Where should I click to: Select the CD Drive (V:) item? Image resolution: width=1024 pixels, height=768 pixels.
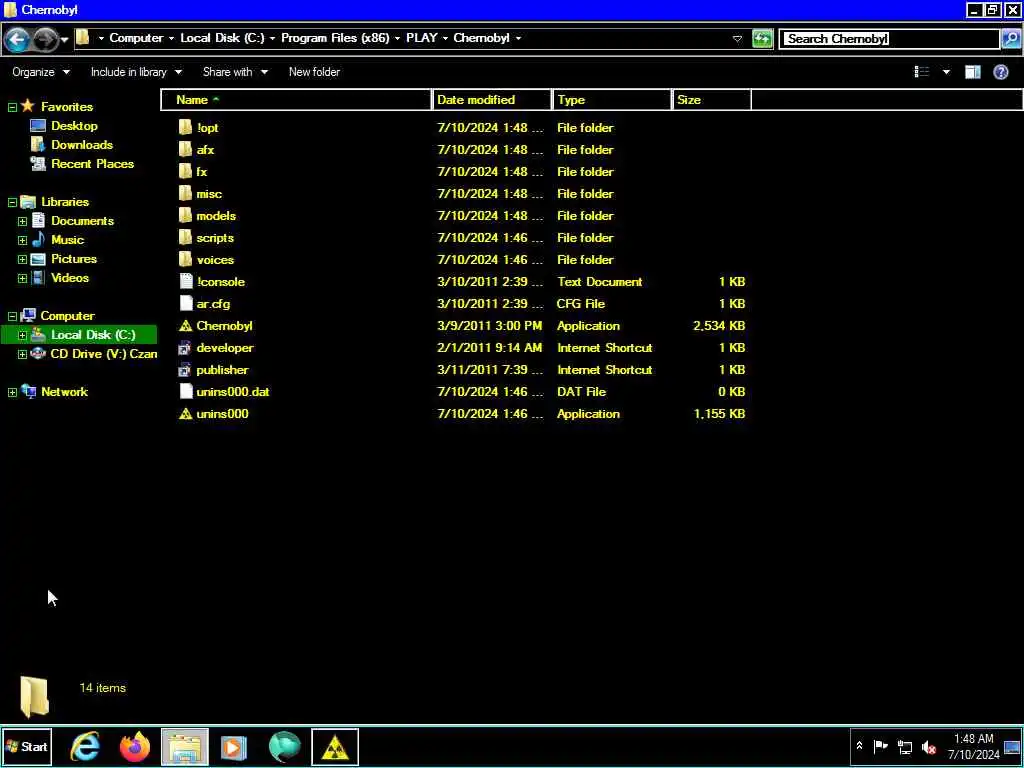click(x=103, y=354)
